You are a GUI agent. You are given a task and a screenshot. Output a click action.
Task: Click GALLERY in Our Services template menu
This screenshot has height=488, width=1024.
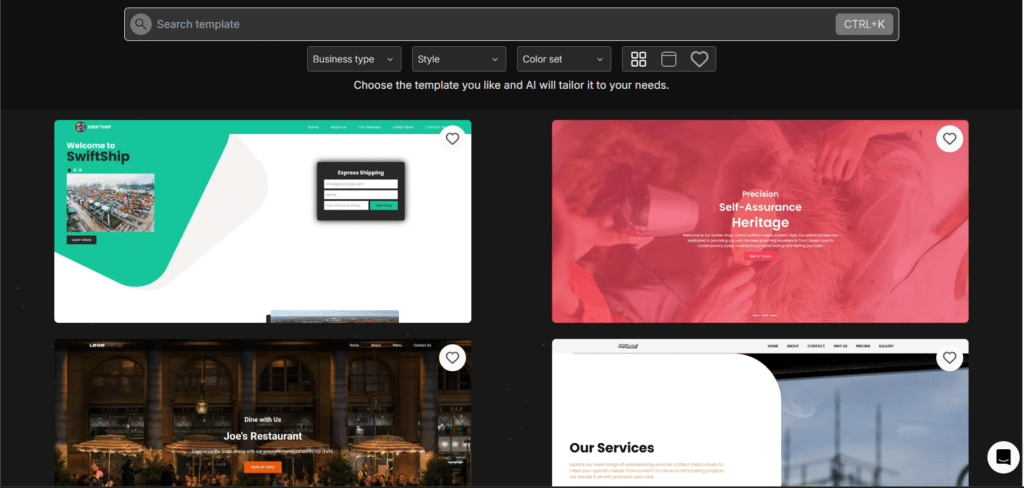pyautogui.click(x=886, y=346)
